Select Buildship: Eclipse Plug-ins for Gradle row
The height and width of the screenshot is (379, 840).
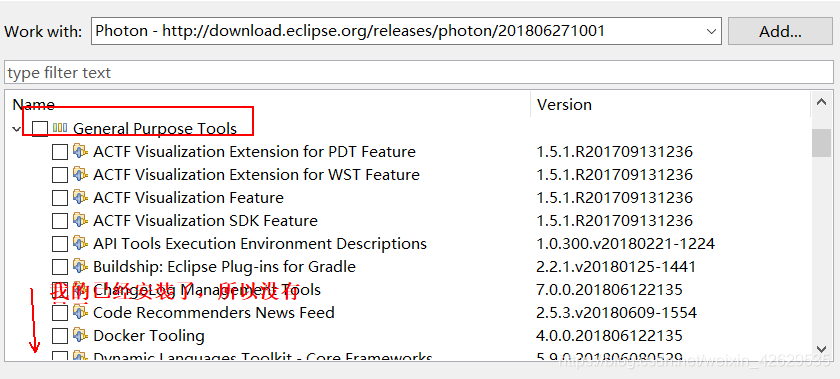click(224, 267)
